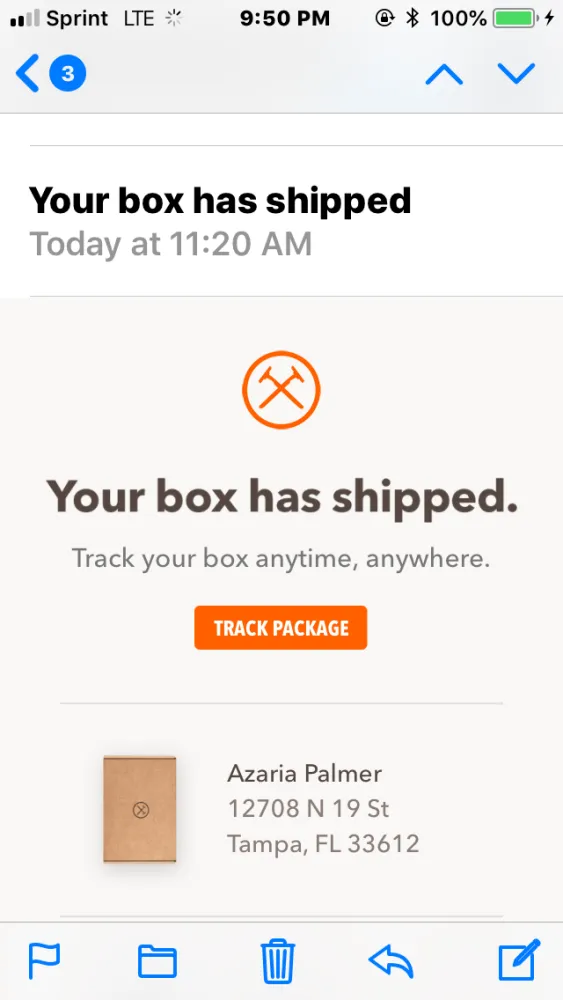The width and height of the screenshot is (563, 1000).
Task: Move email using the folder icon
Action: coord(157,961)
